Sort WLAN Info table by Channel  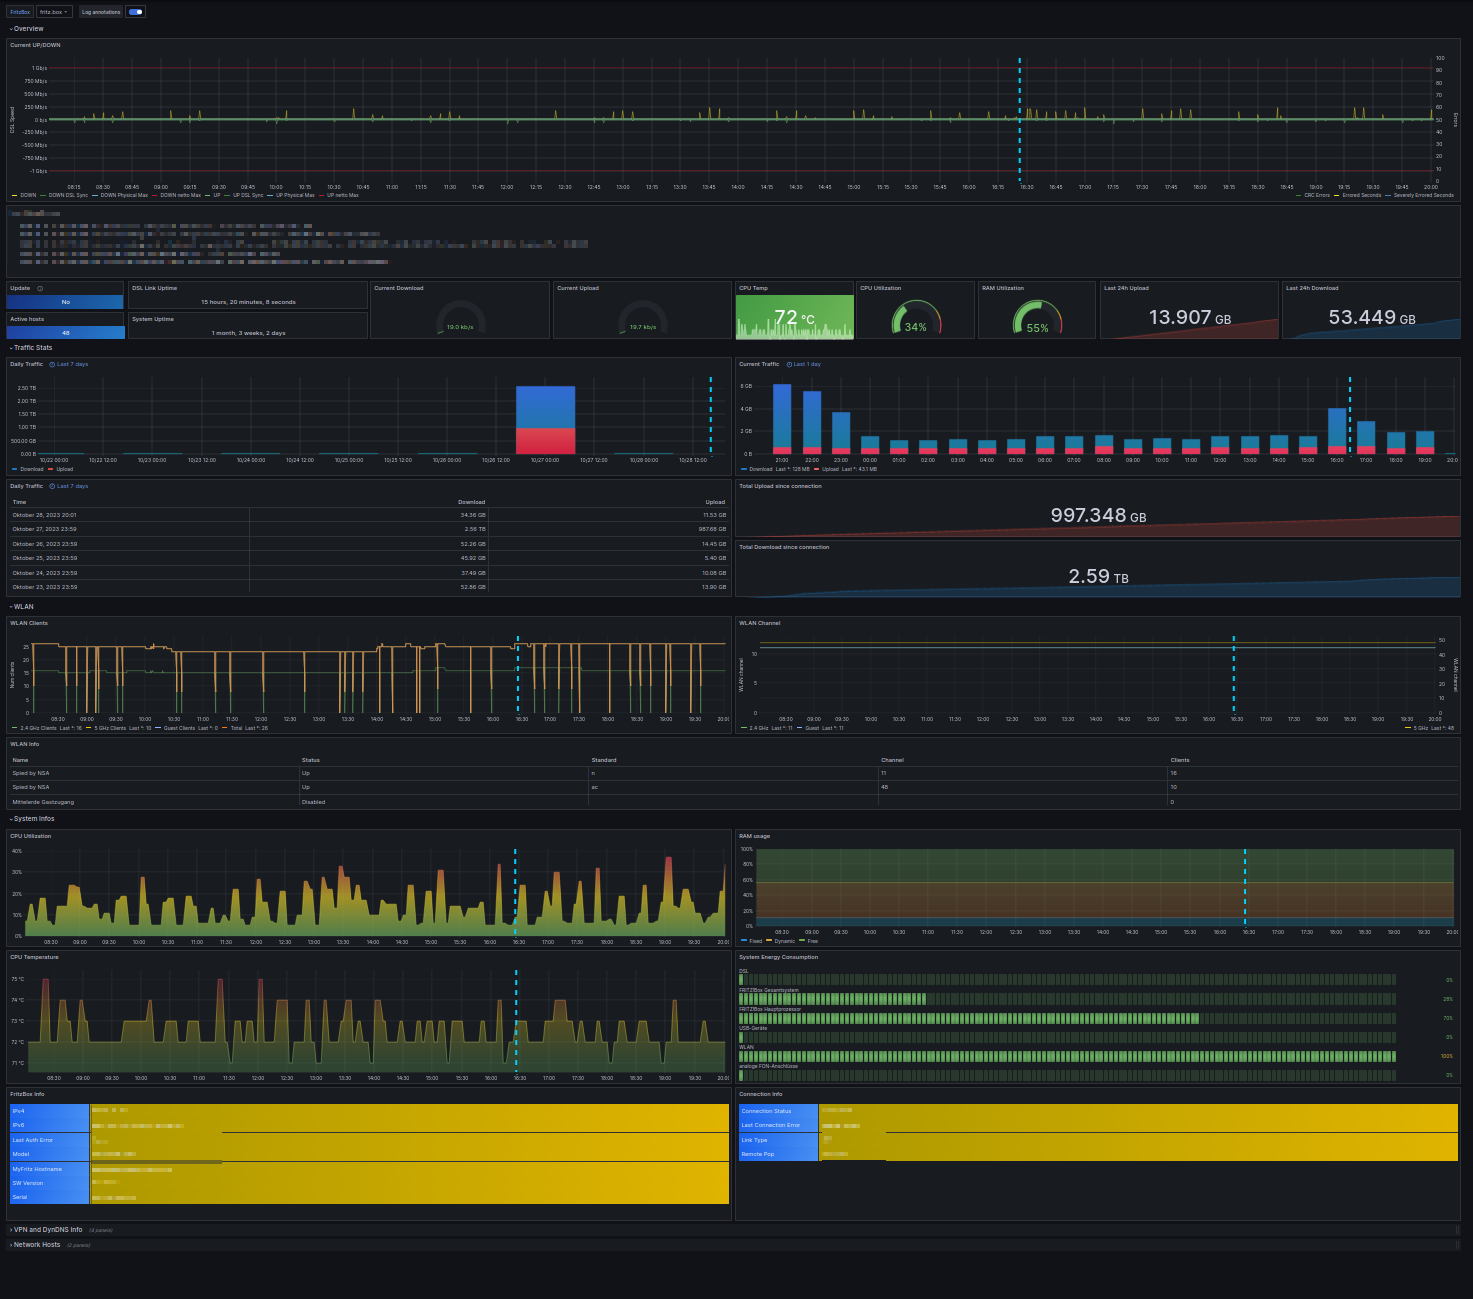click(x=892, y=760)
